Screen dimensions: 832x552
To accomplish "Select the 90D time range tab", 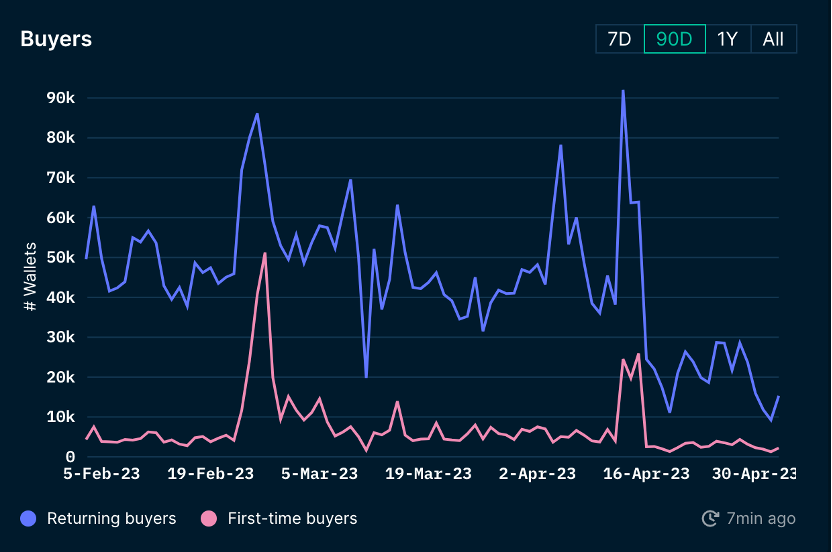I will coord(674,39).
